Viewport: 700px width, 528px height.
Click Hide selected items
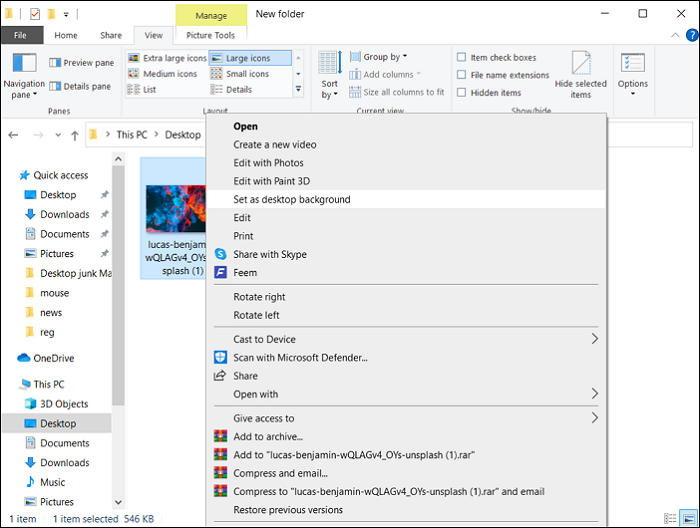pyautogui.click(x=581, y=75)
